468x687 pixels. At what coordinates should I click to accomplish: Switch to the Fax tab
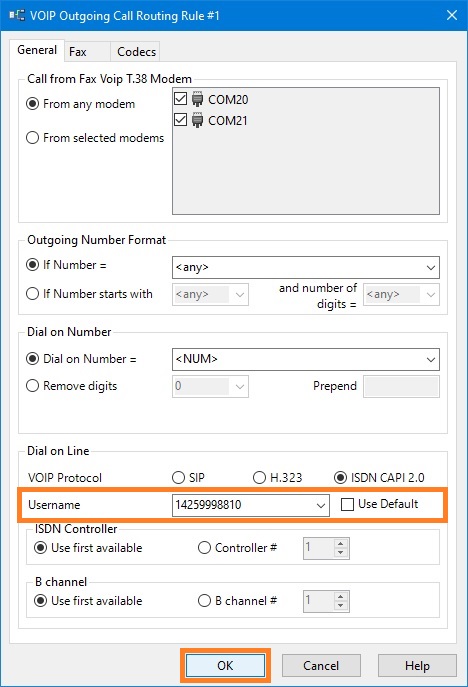tap(78, 52)
